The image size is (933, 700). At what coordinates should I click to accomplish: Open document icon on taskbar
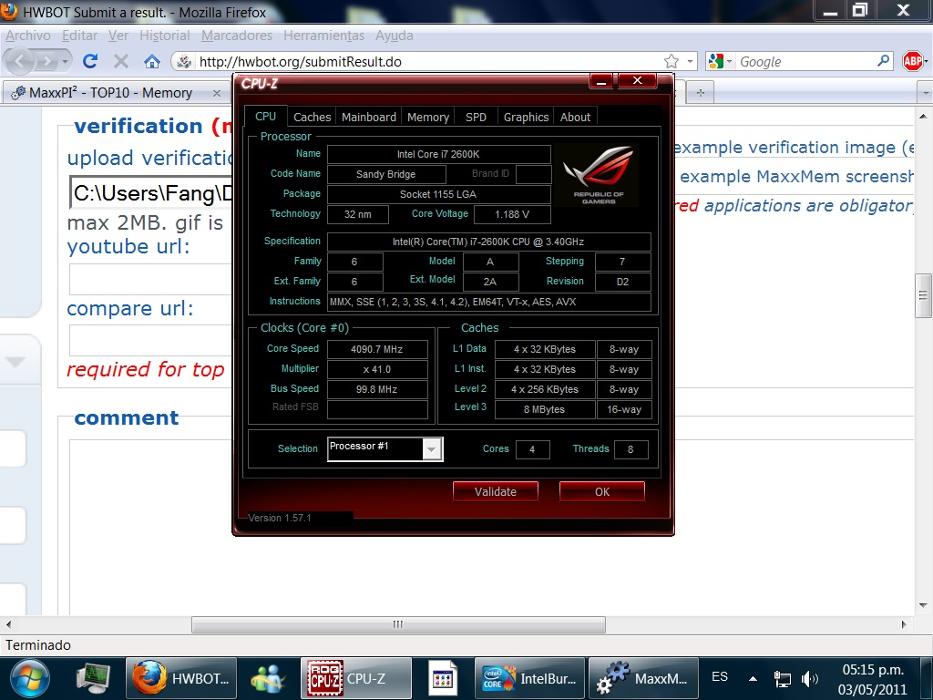point(443,679)
